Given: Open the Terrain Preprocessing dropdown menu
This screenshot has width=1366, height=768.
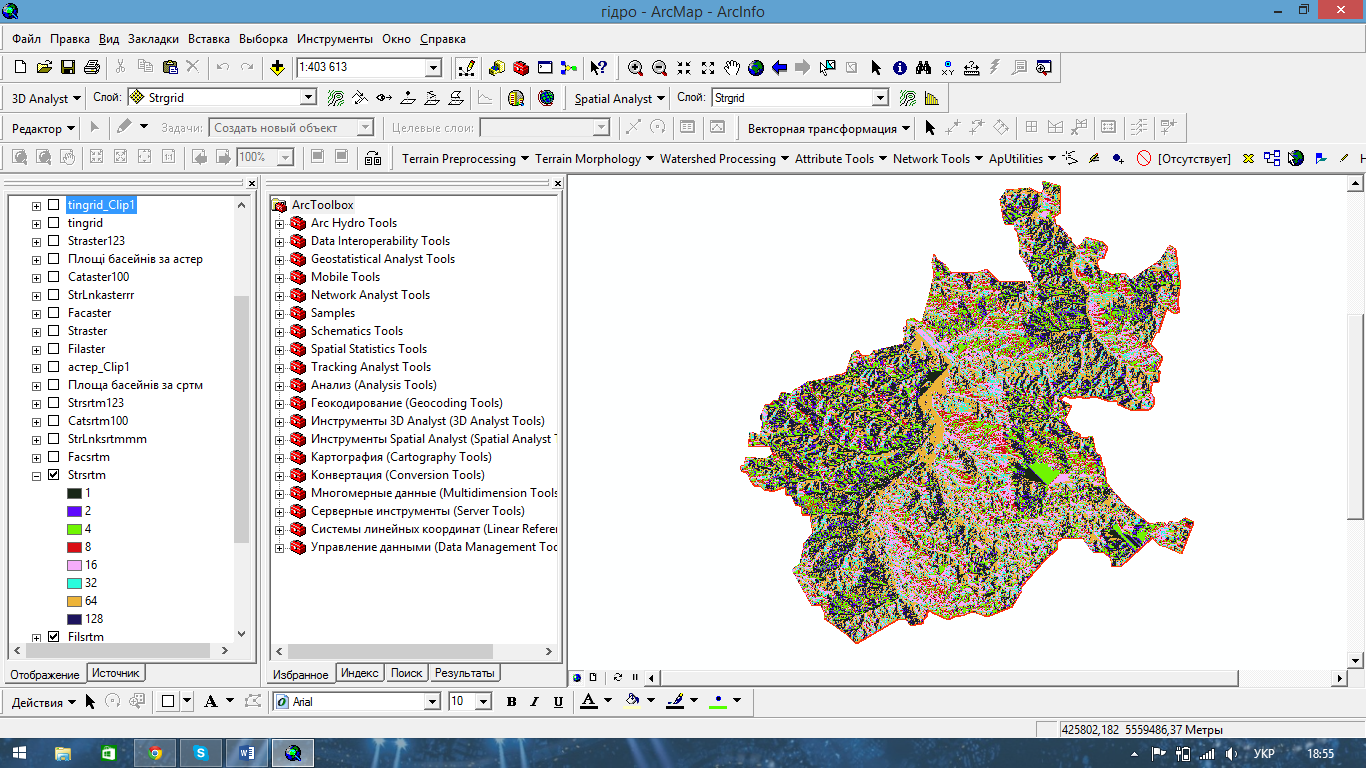Looking at the screenshot, I should tap(459, 158).
